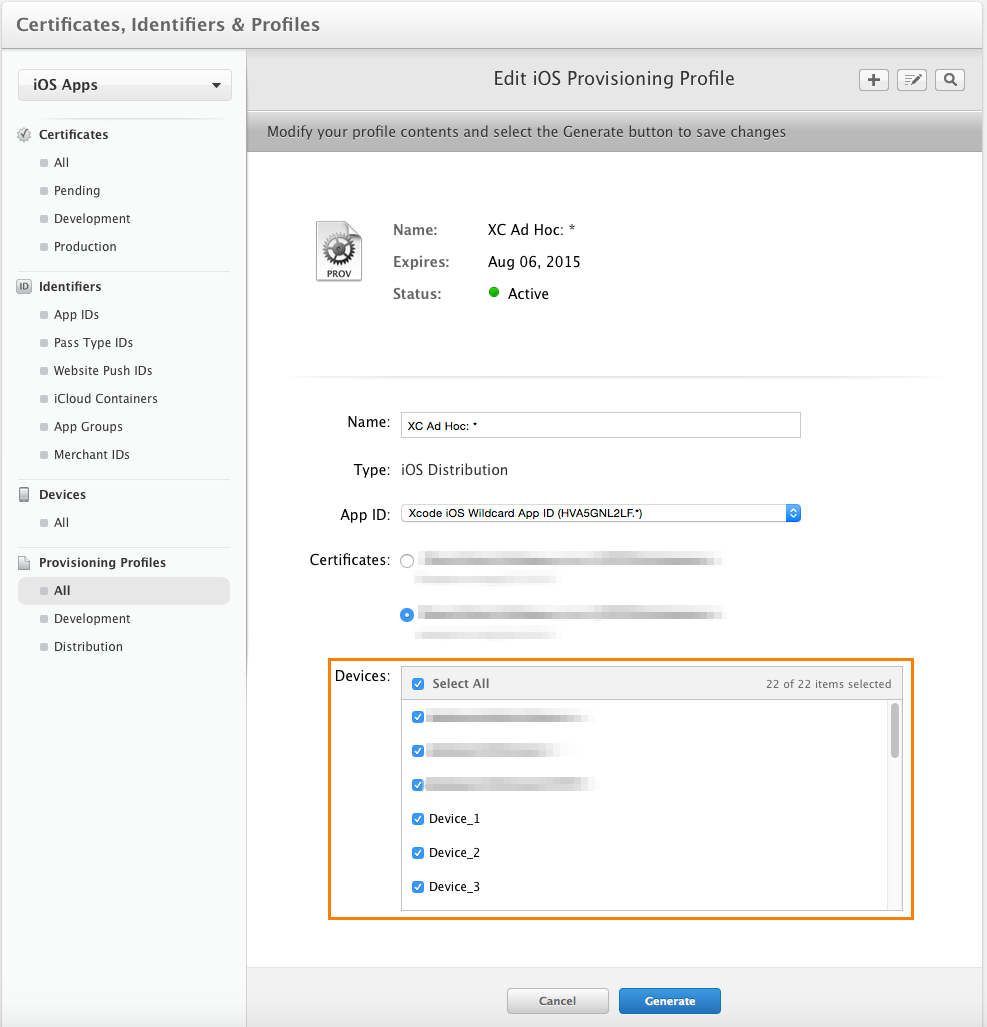987x1027 pixels.
Task: Click the Provisioning Profiles folder icon
Action: [x=24, y=562]
